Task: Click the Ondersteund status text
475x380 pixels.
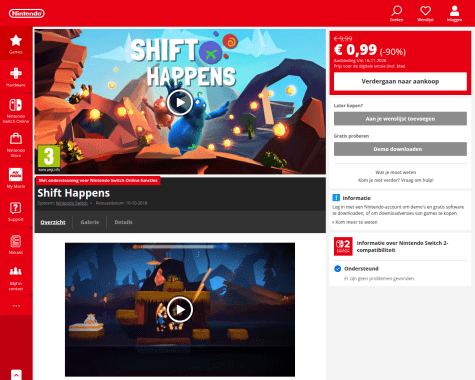Action: [x=361, y=269]
